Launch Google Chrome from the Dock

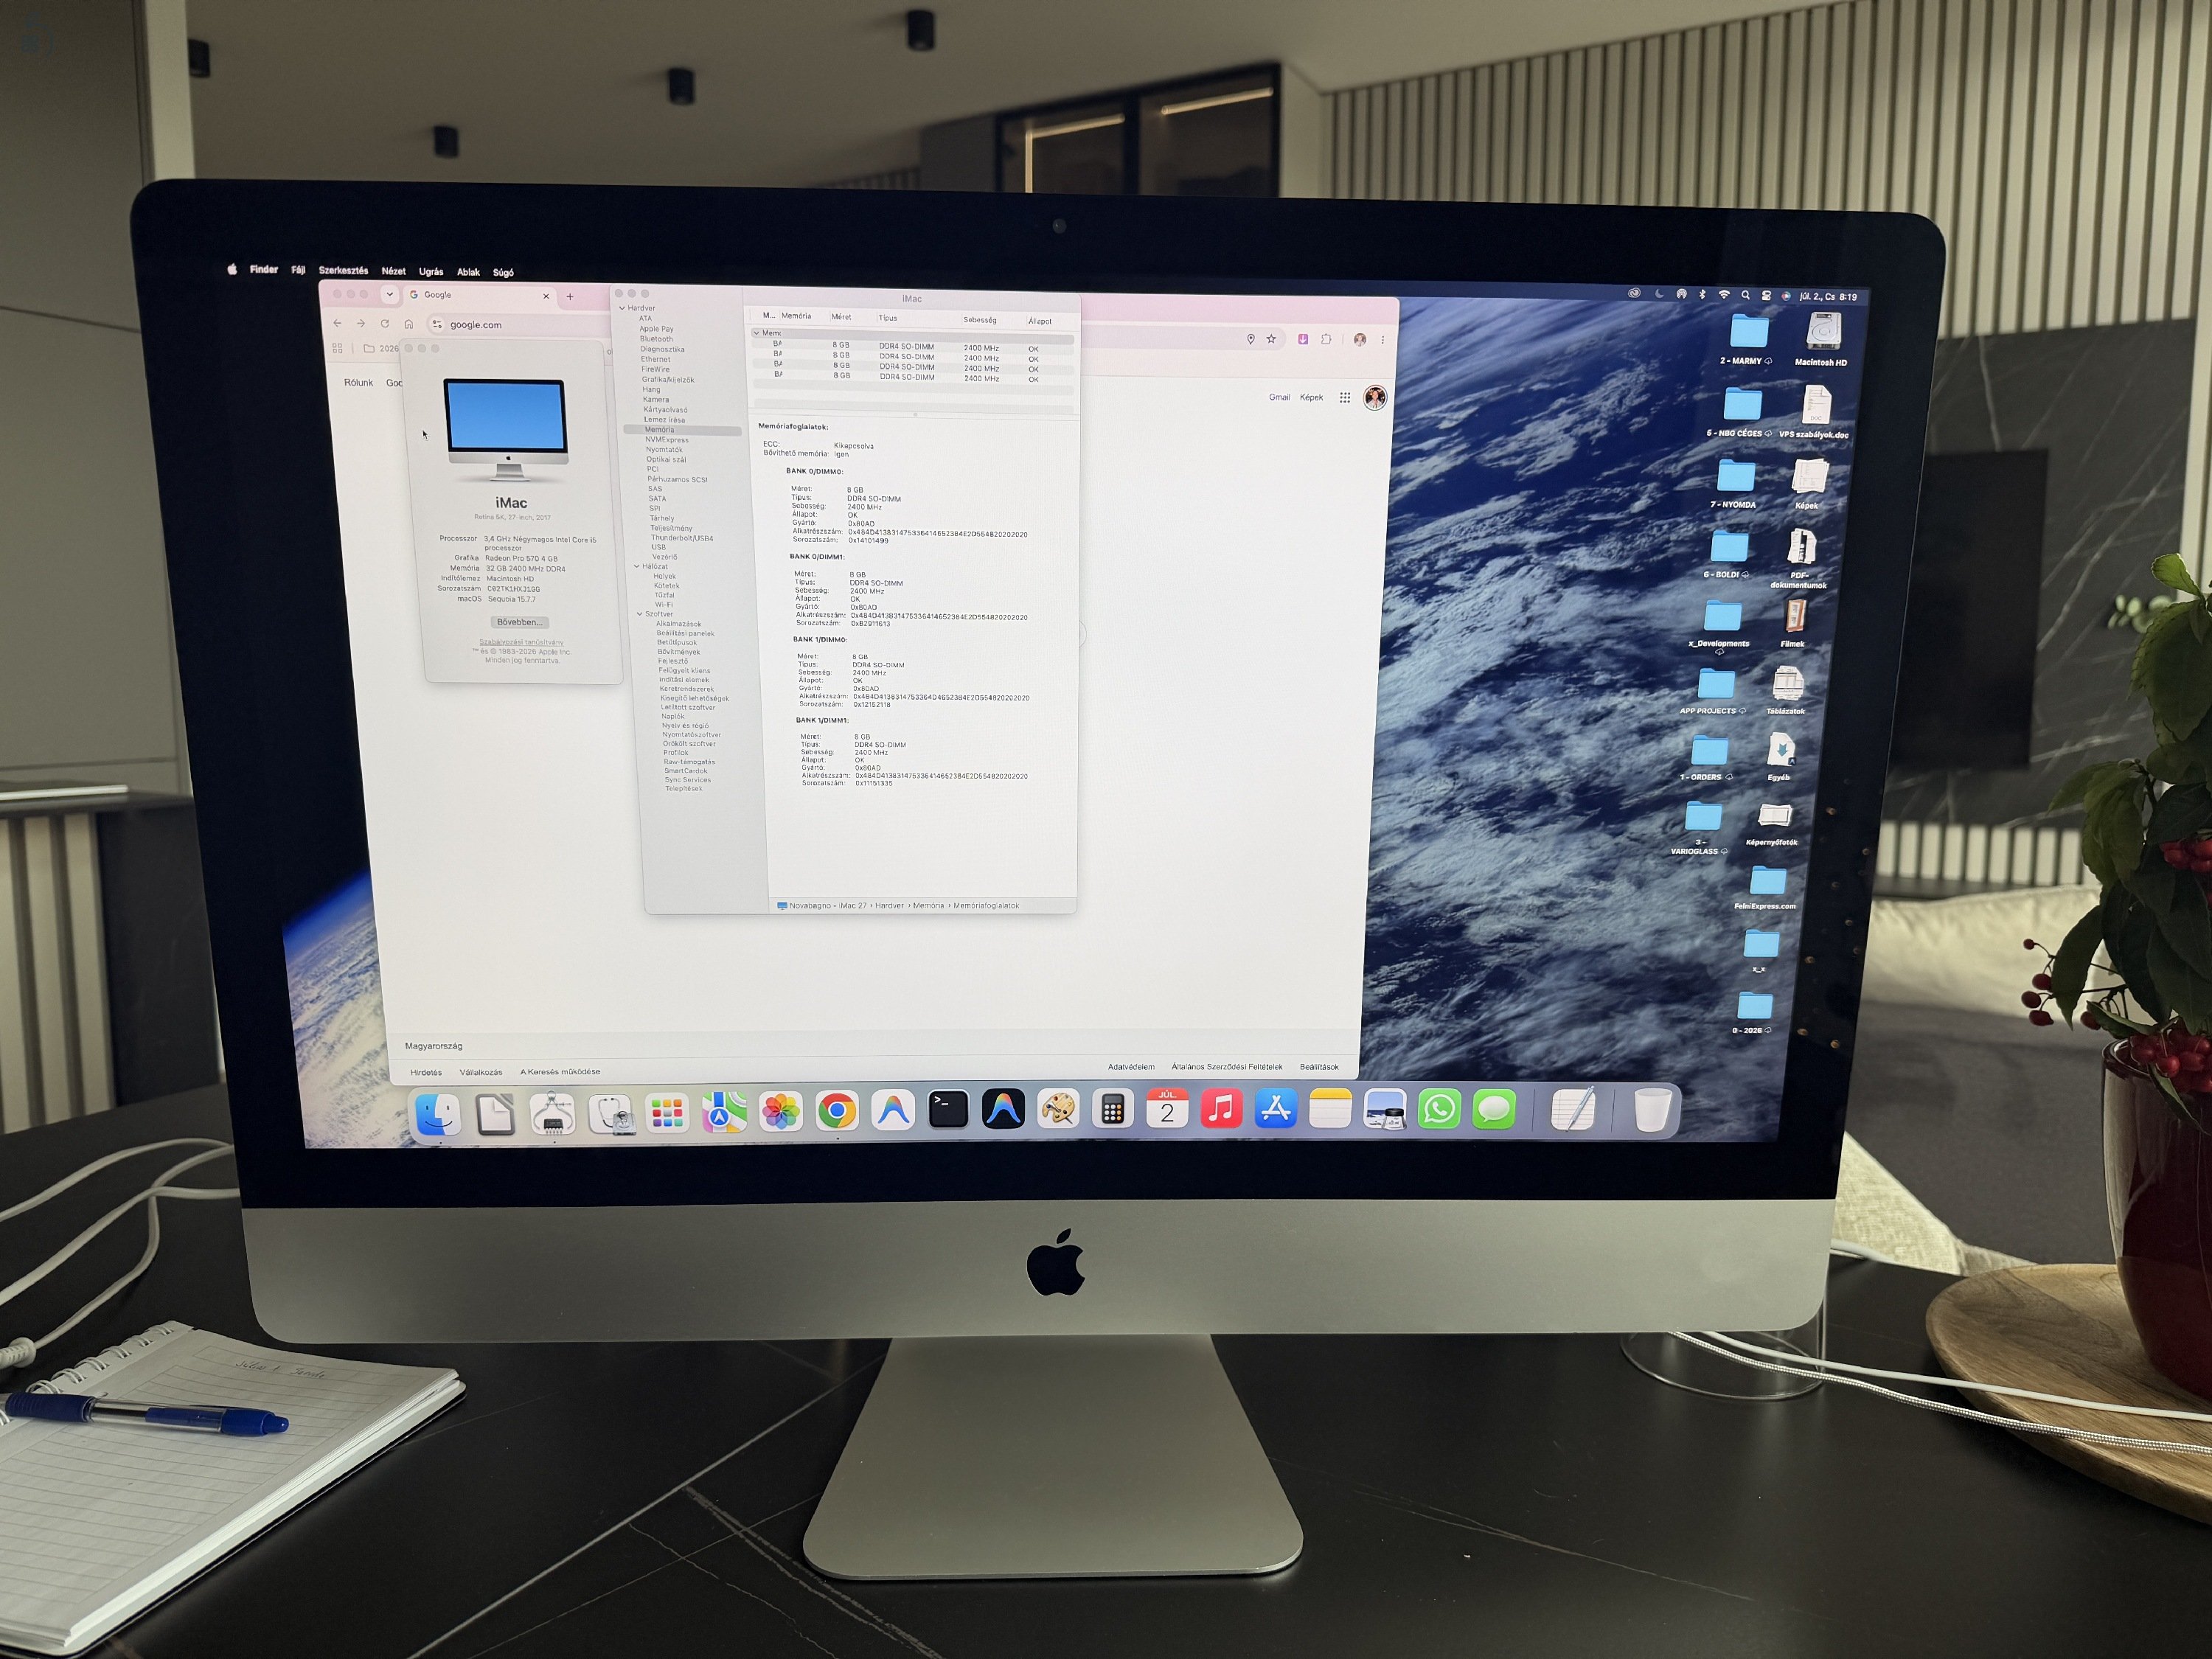[836, 1111]
